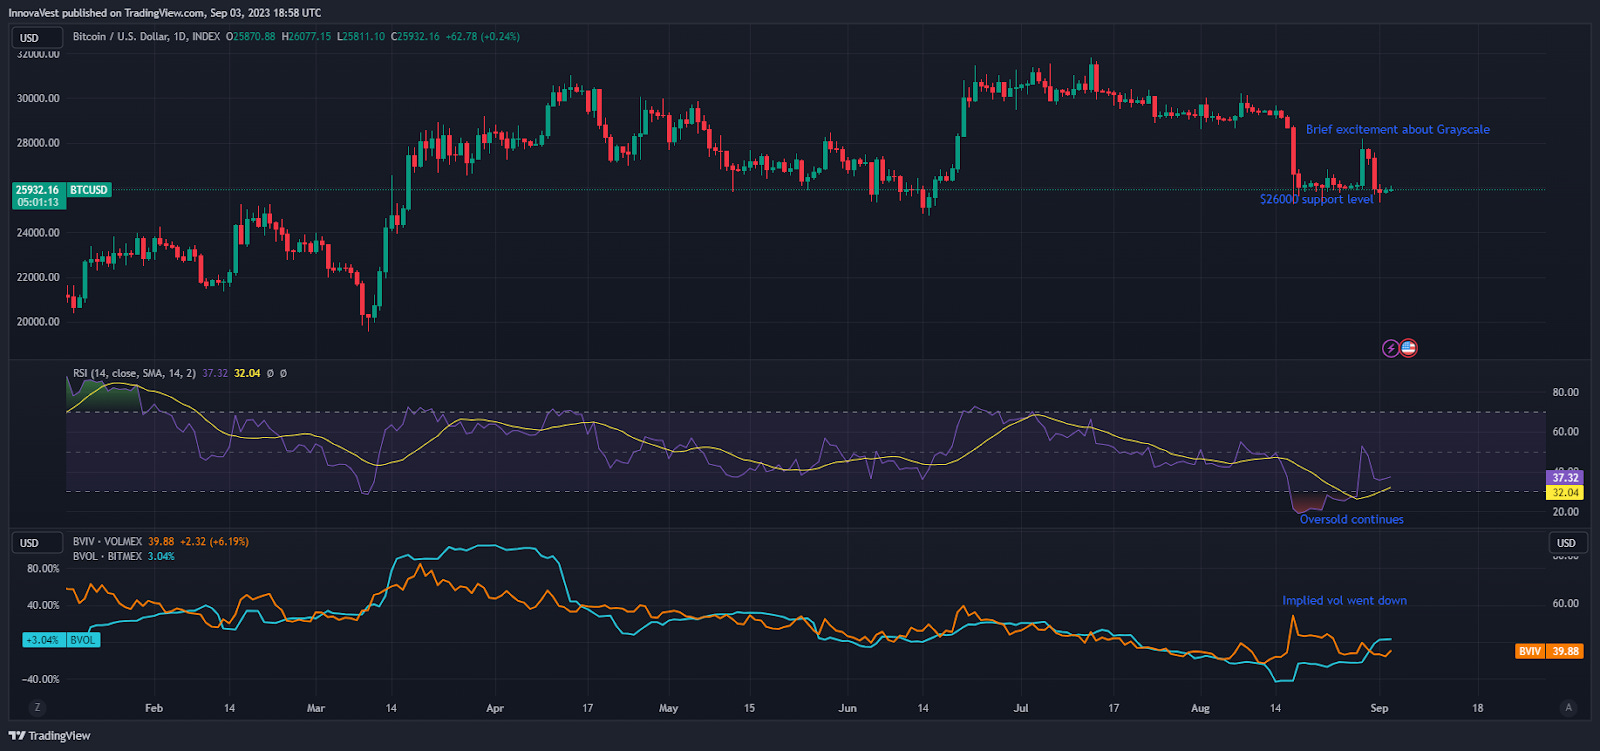Open USD selector on volatility pane's right axis
1600x751 pixels.
pos(1566,543)
